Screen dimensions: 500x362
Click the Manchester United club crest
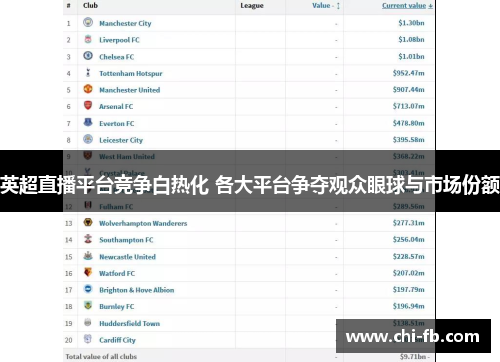tap(88, 89)
